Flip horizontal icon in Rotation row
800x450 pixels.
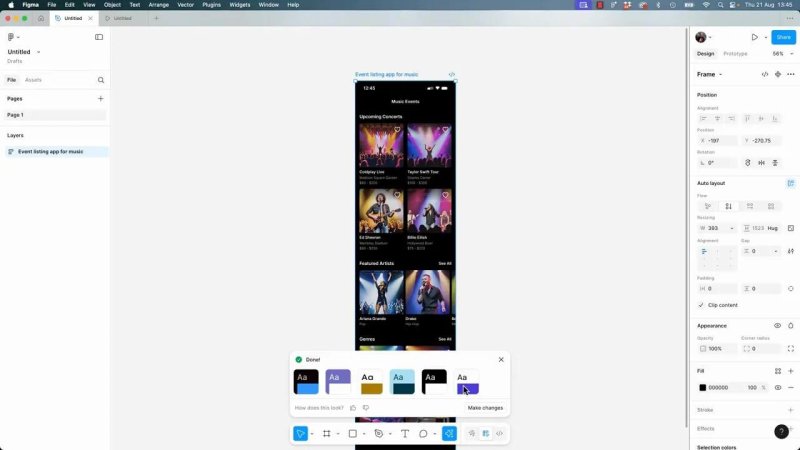(x=761, y=163)
